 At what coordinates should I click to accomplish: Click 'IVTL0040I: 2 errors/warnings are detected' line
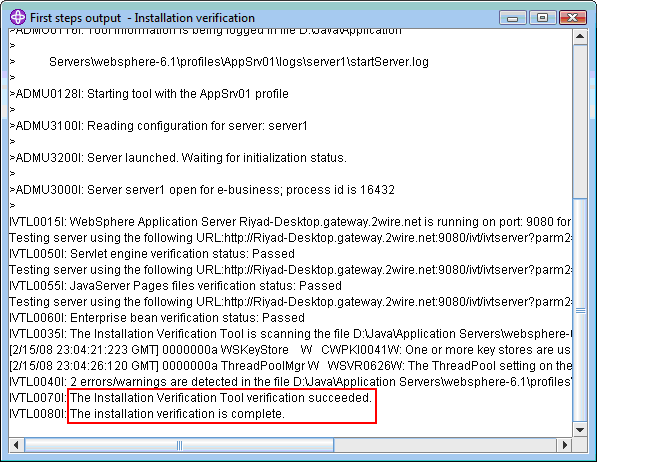[x=290, y=382]
